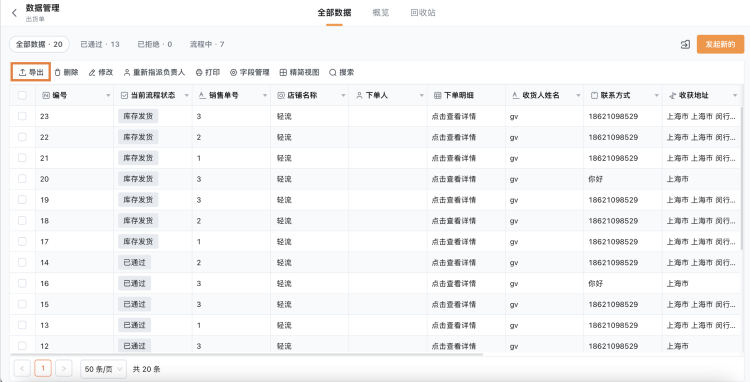The width and height of the screenshot is (750, 382).
Task: Open the 店铺名称 column dropdown arrow
Action: click(x=343, y=96)
